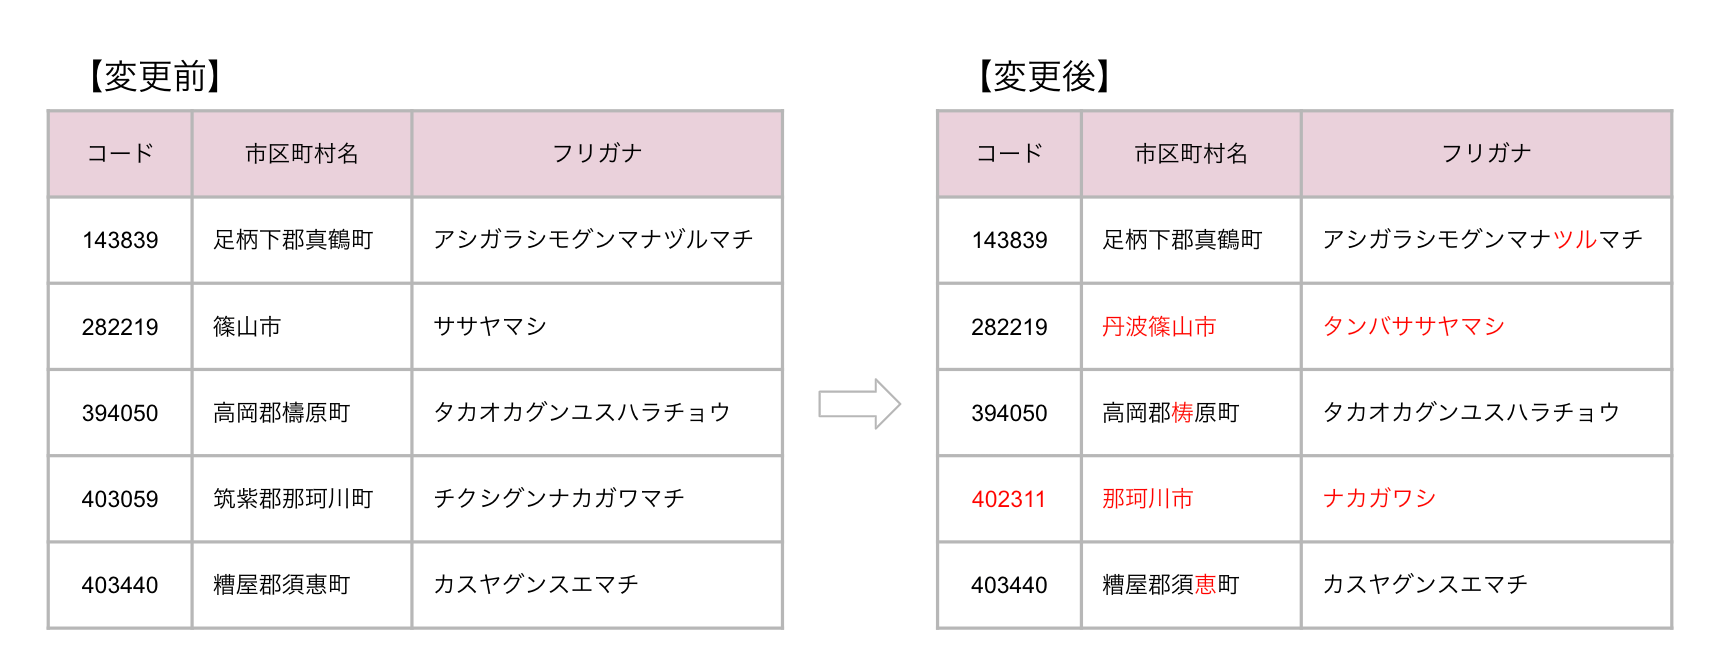Screen dimensions: 1724x664
Task: Select the 篠山市 cell in the 変更前 table
Action: (x=247, y=327)
